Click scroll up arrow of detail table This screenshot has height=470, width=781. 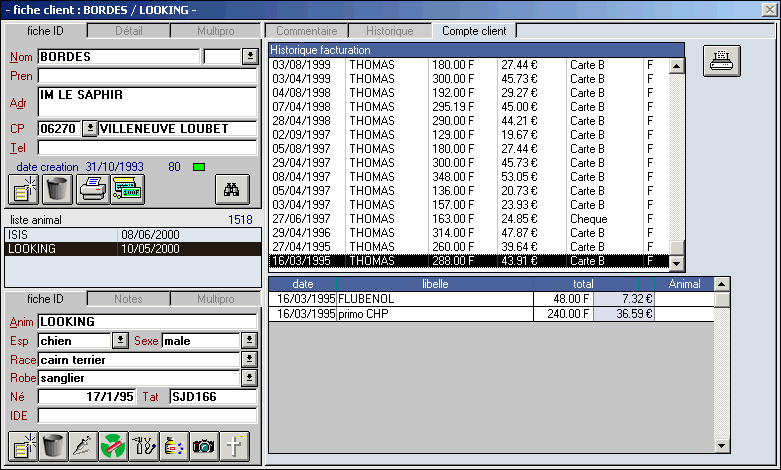coord(722,284)
